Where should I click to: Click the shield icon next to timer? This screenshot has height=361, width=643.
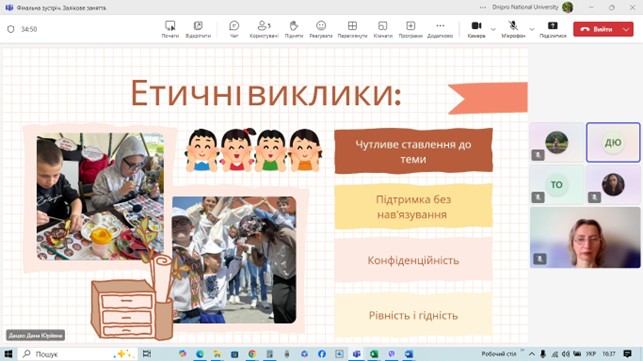coord(11,29)
